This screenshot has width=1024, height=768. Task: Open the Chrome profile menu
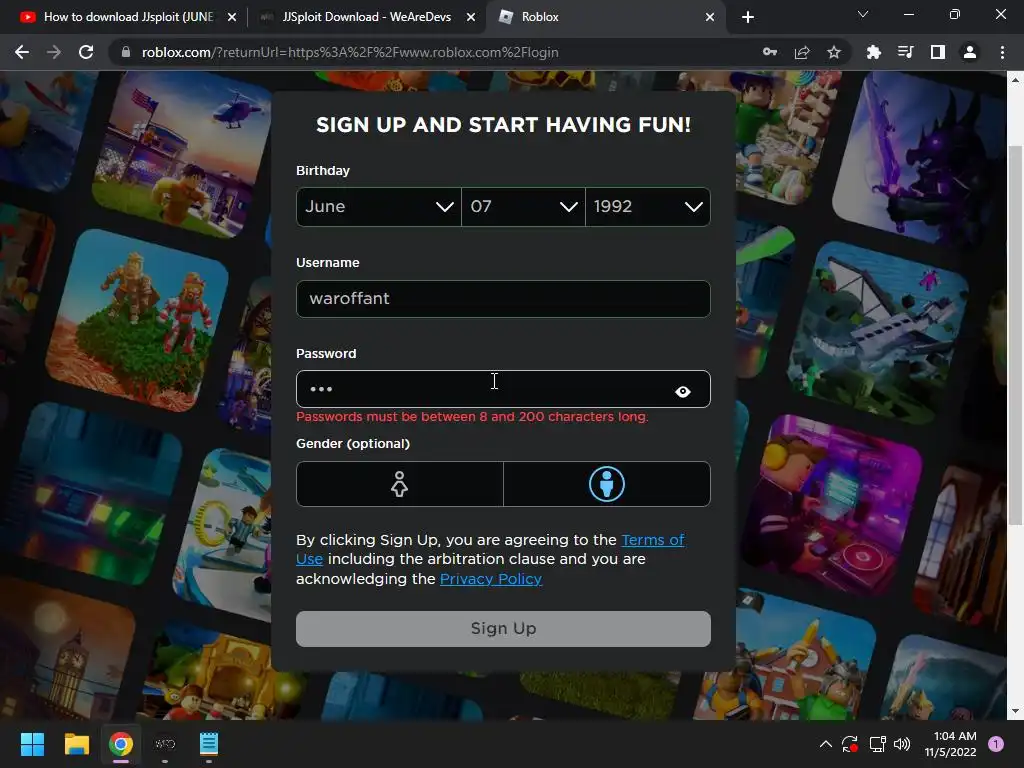point(970,52)
